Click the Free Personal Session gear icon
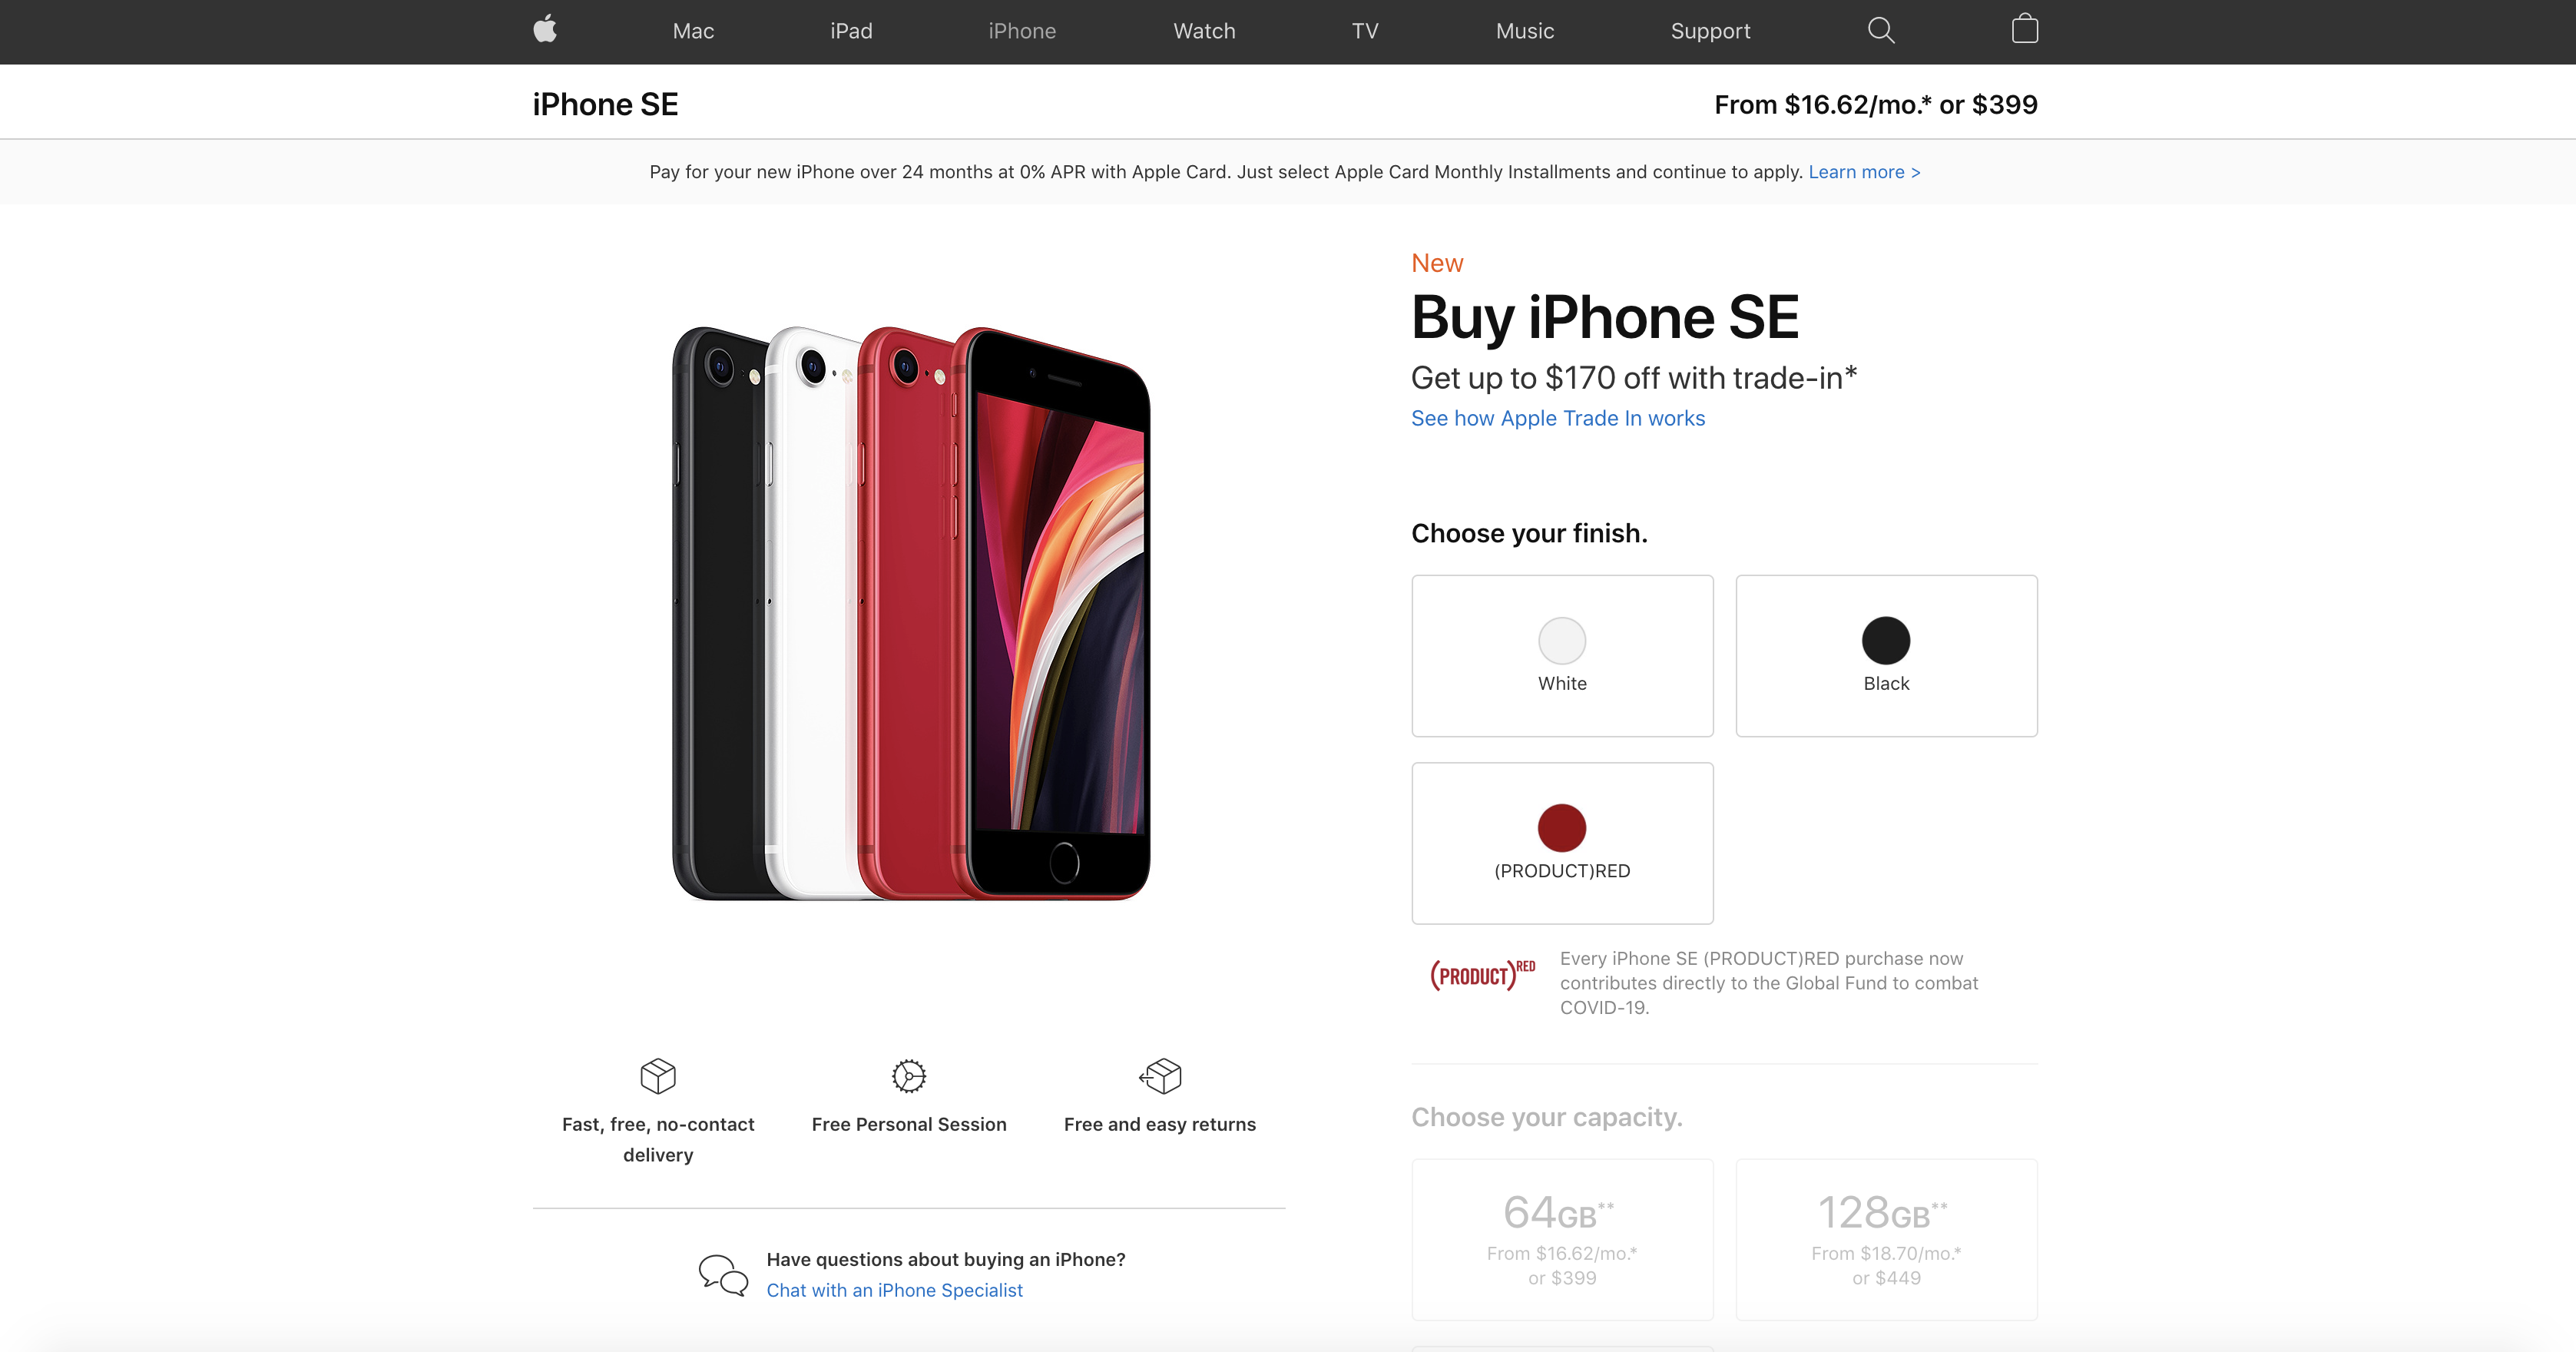This screenshot has height=1352, width=2576. pos(908,1075)
